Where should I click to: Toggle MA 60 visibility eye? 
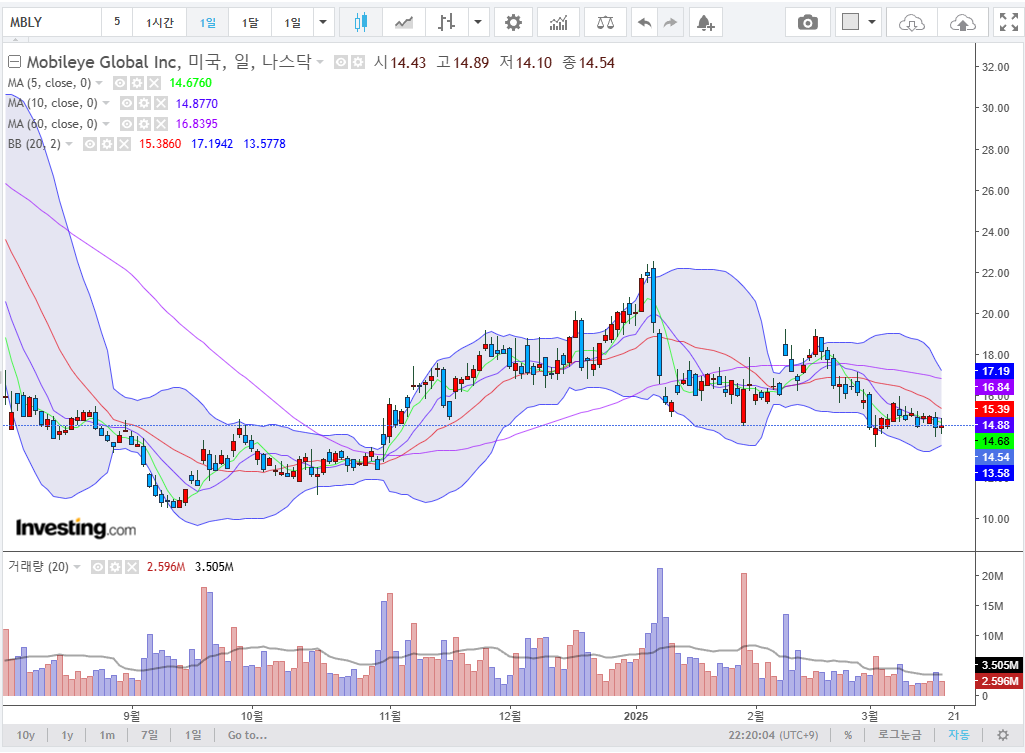pos(127,124)
